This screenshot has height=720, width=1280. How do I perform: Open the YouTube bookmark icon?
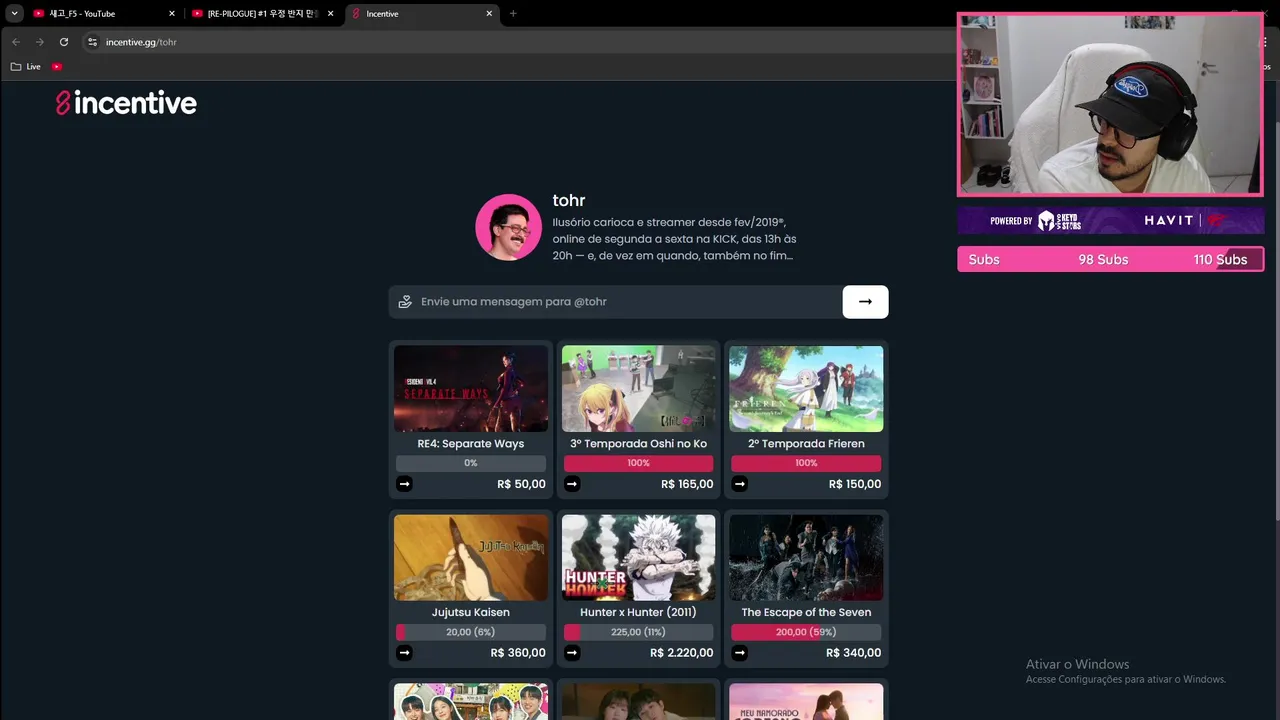(57, 67)
